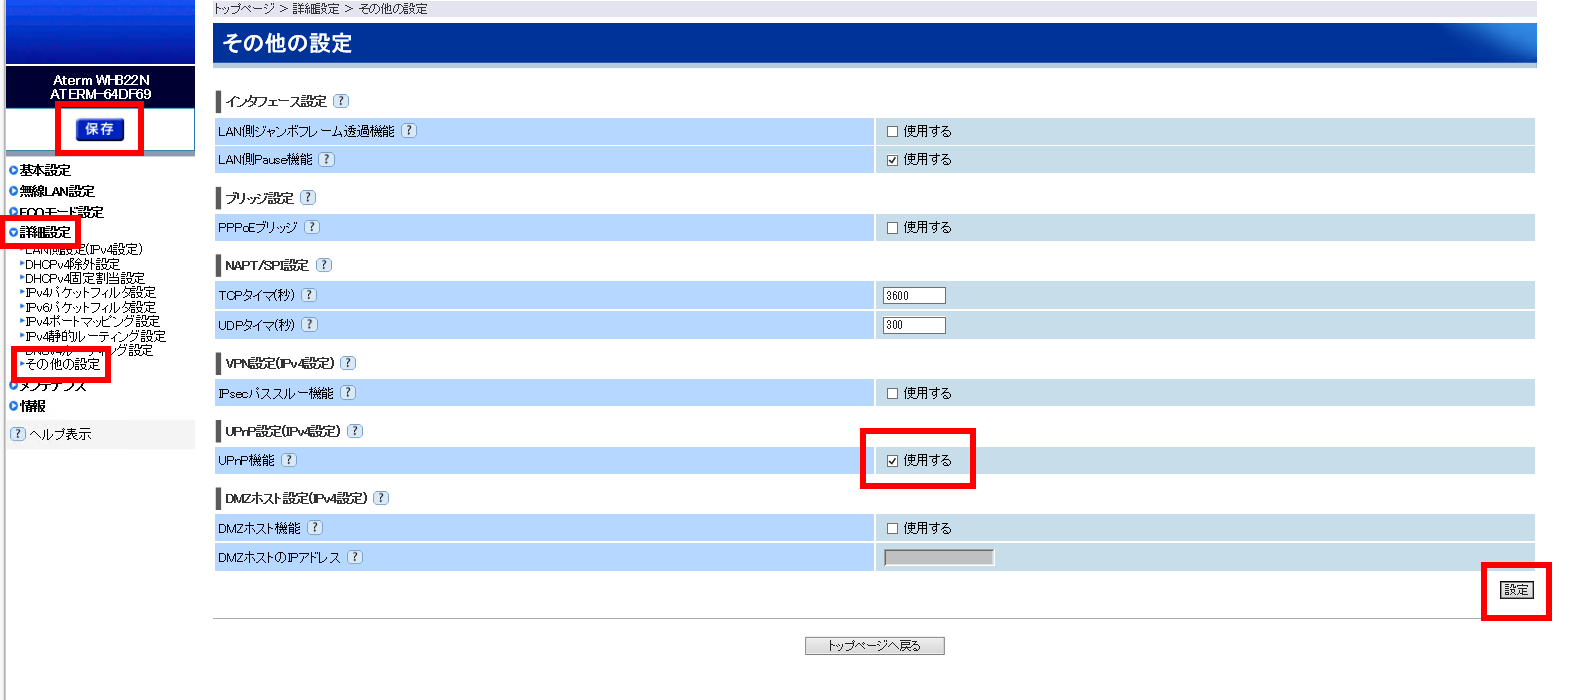This screenshot has width=1583, height=700.
Task: Expand 情報 section in sidebar
Action: tap(33, 406)
